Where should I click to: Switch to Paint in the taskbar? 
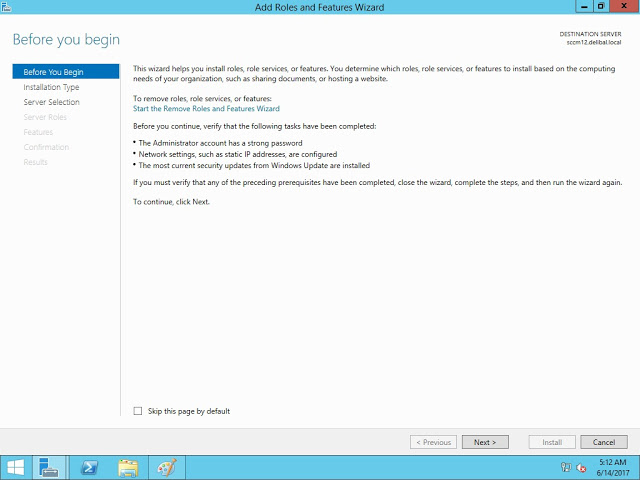(x=167, y=467)
